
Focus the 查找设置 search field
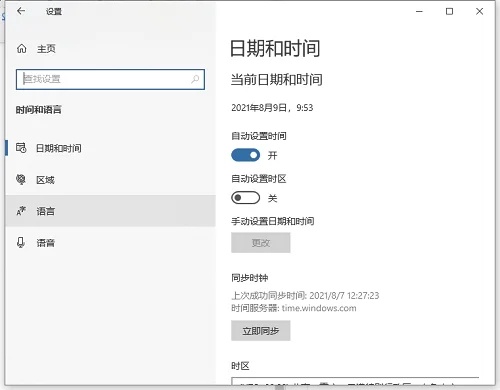click(x=110, y=79)
